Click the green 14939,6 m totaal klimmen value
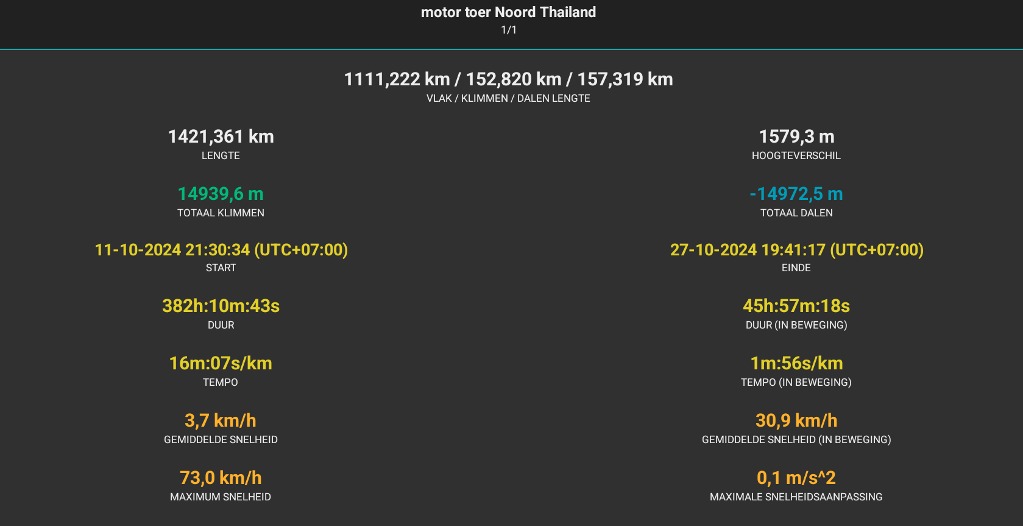Image resolution: width=1023 pixels, height=526 pixels. click(221, 194)
